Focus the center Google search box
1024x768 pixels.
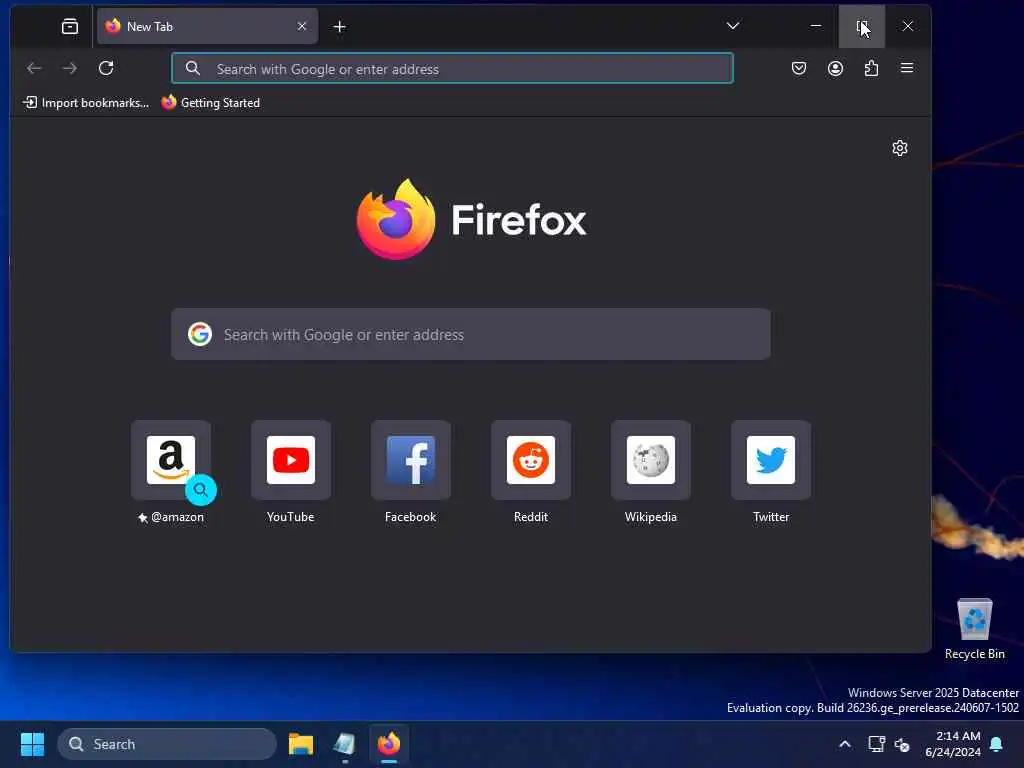pos(470,334)
